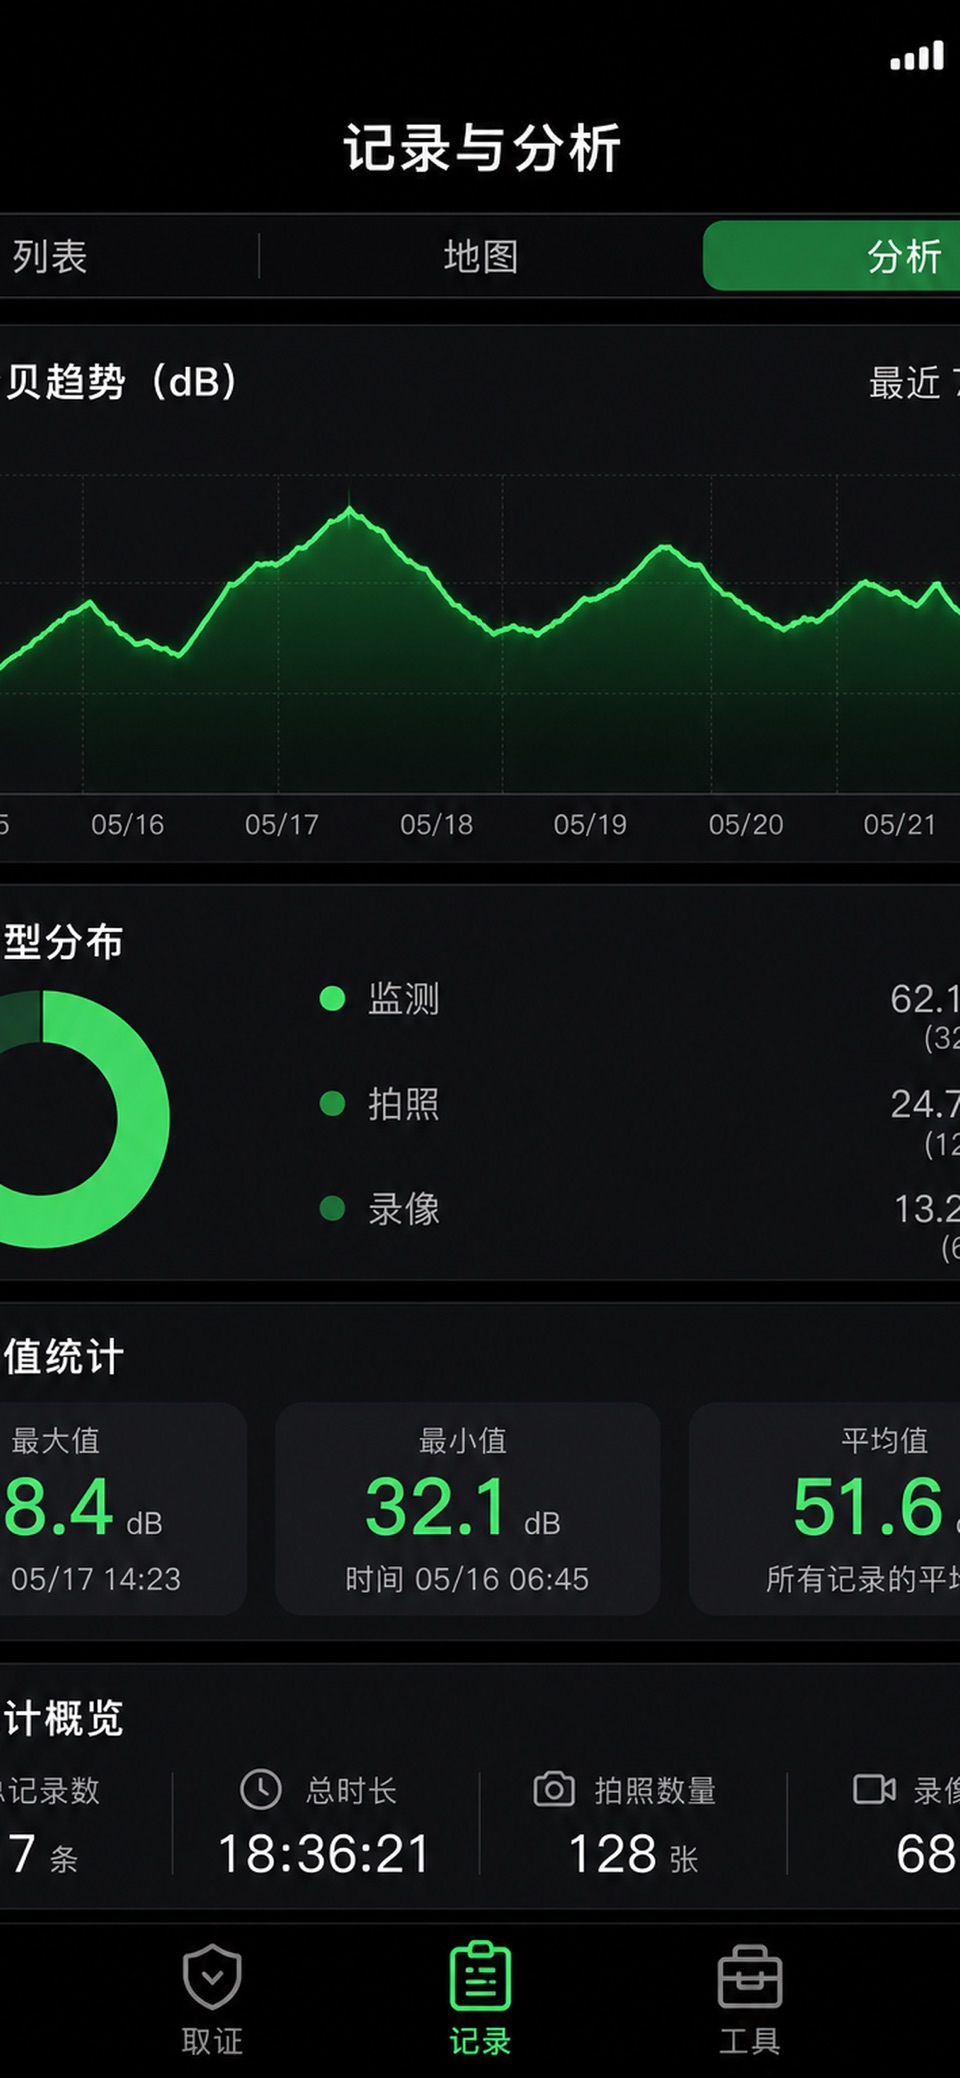Open the 最大值 statistics card

click(122, 1508)
